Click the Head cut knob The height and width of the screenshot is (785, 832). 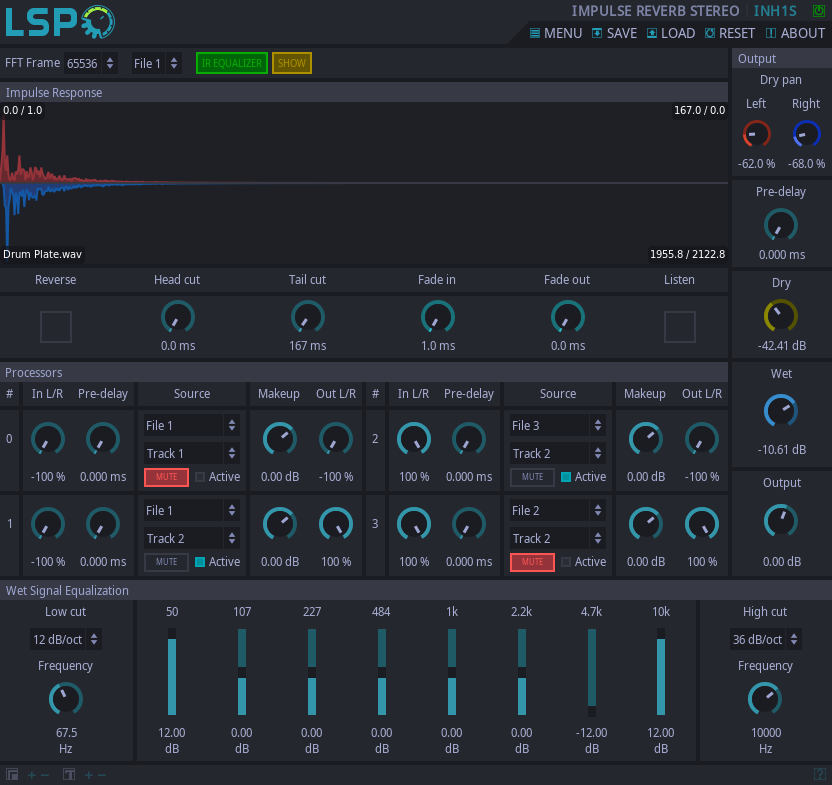[x=178, y=317]
